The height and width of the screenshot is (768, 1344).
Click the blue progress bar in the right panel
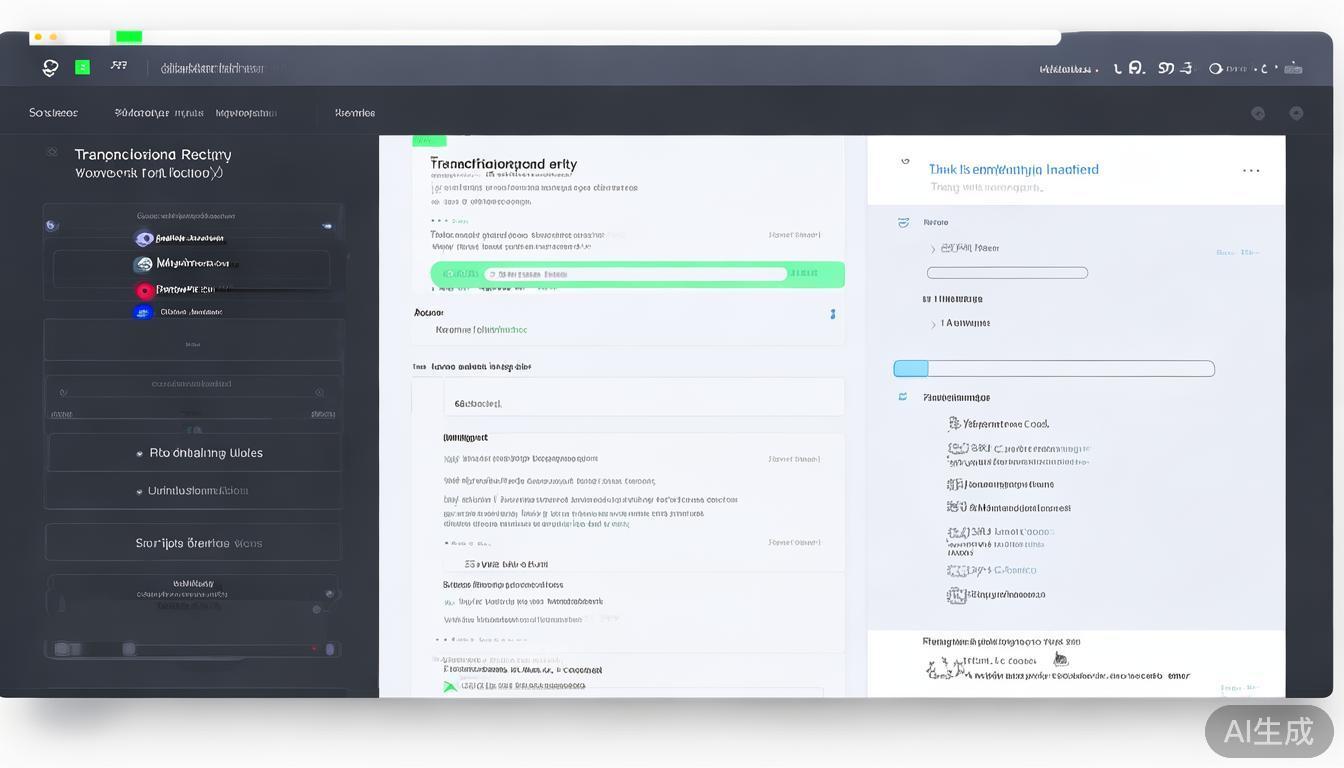[x=911, y=368]
